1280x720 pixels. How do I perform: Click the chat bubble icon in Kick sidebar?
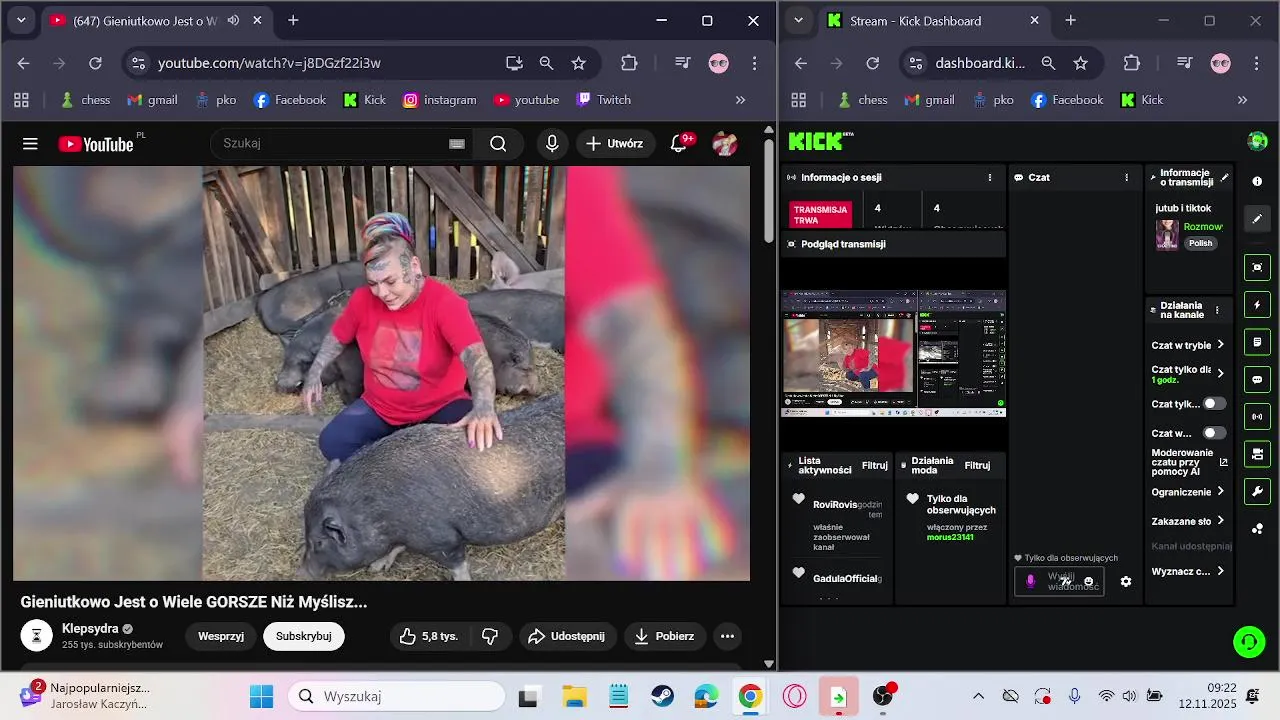point(1257,380)
